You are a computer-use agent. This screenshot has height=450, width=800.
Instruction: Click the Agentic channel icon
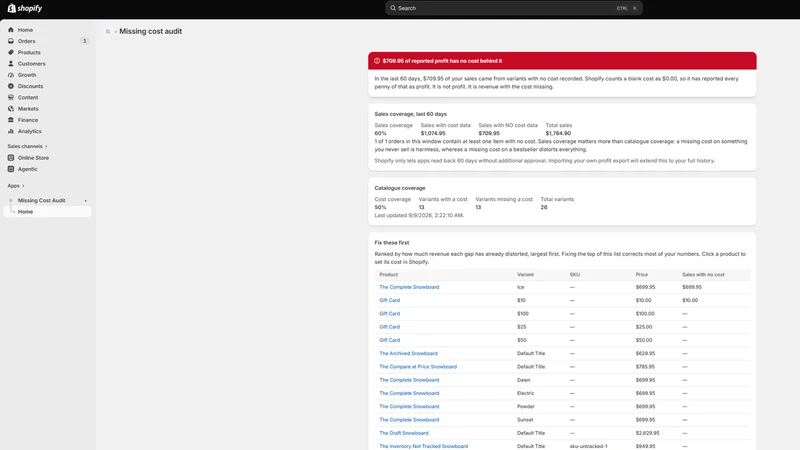coord(11,169)
